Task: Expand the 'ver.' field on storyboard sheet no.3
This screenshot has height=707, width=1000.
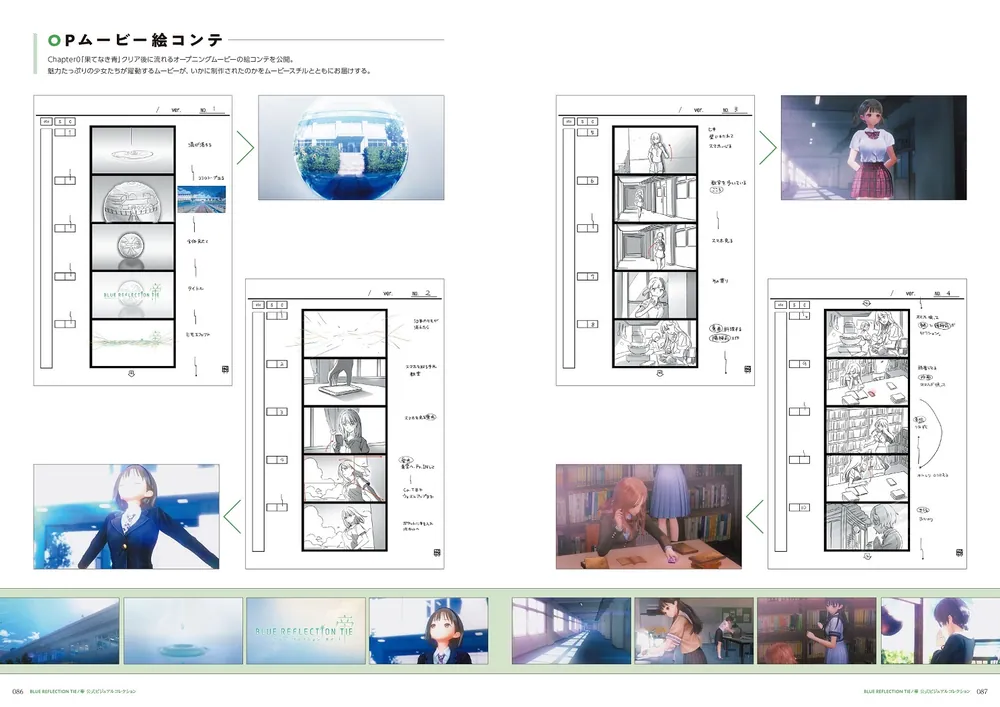Action: click(x=698, y=109)
